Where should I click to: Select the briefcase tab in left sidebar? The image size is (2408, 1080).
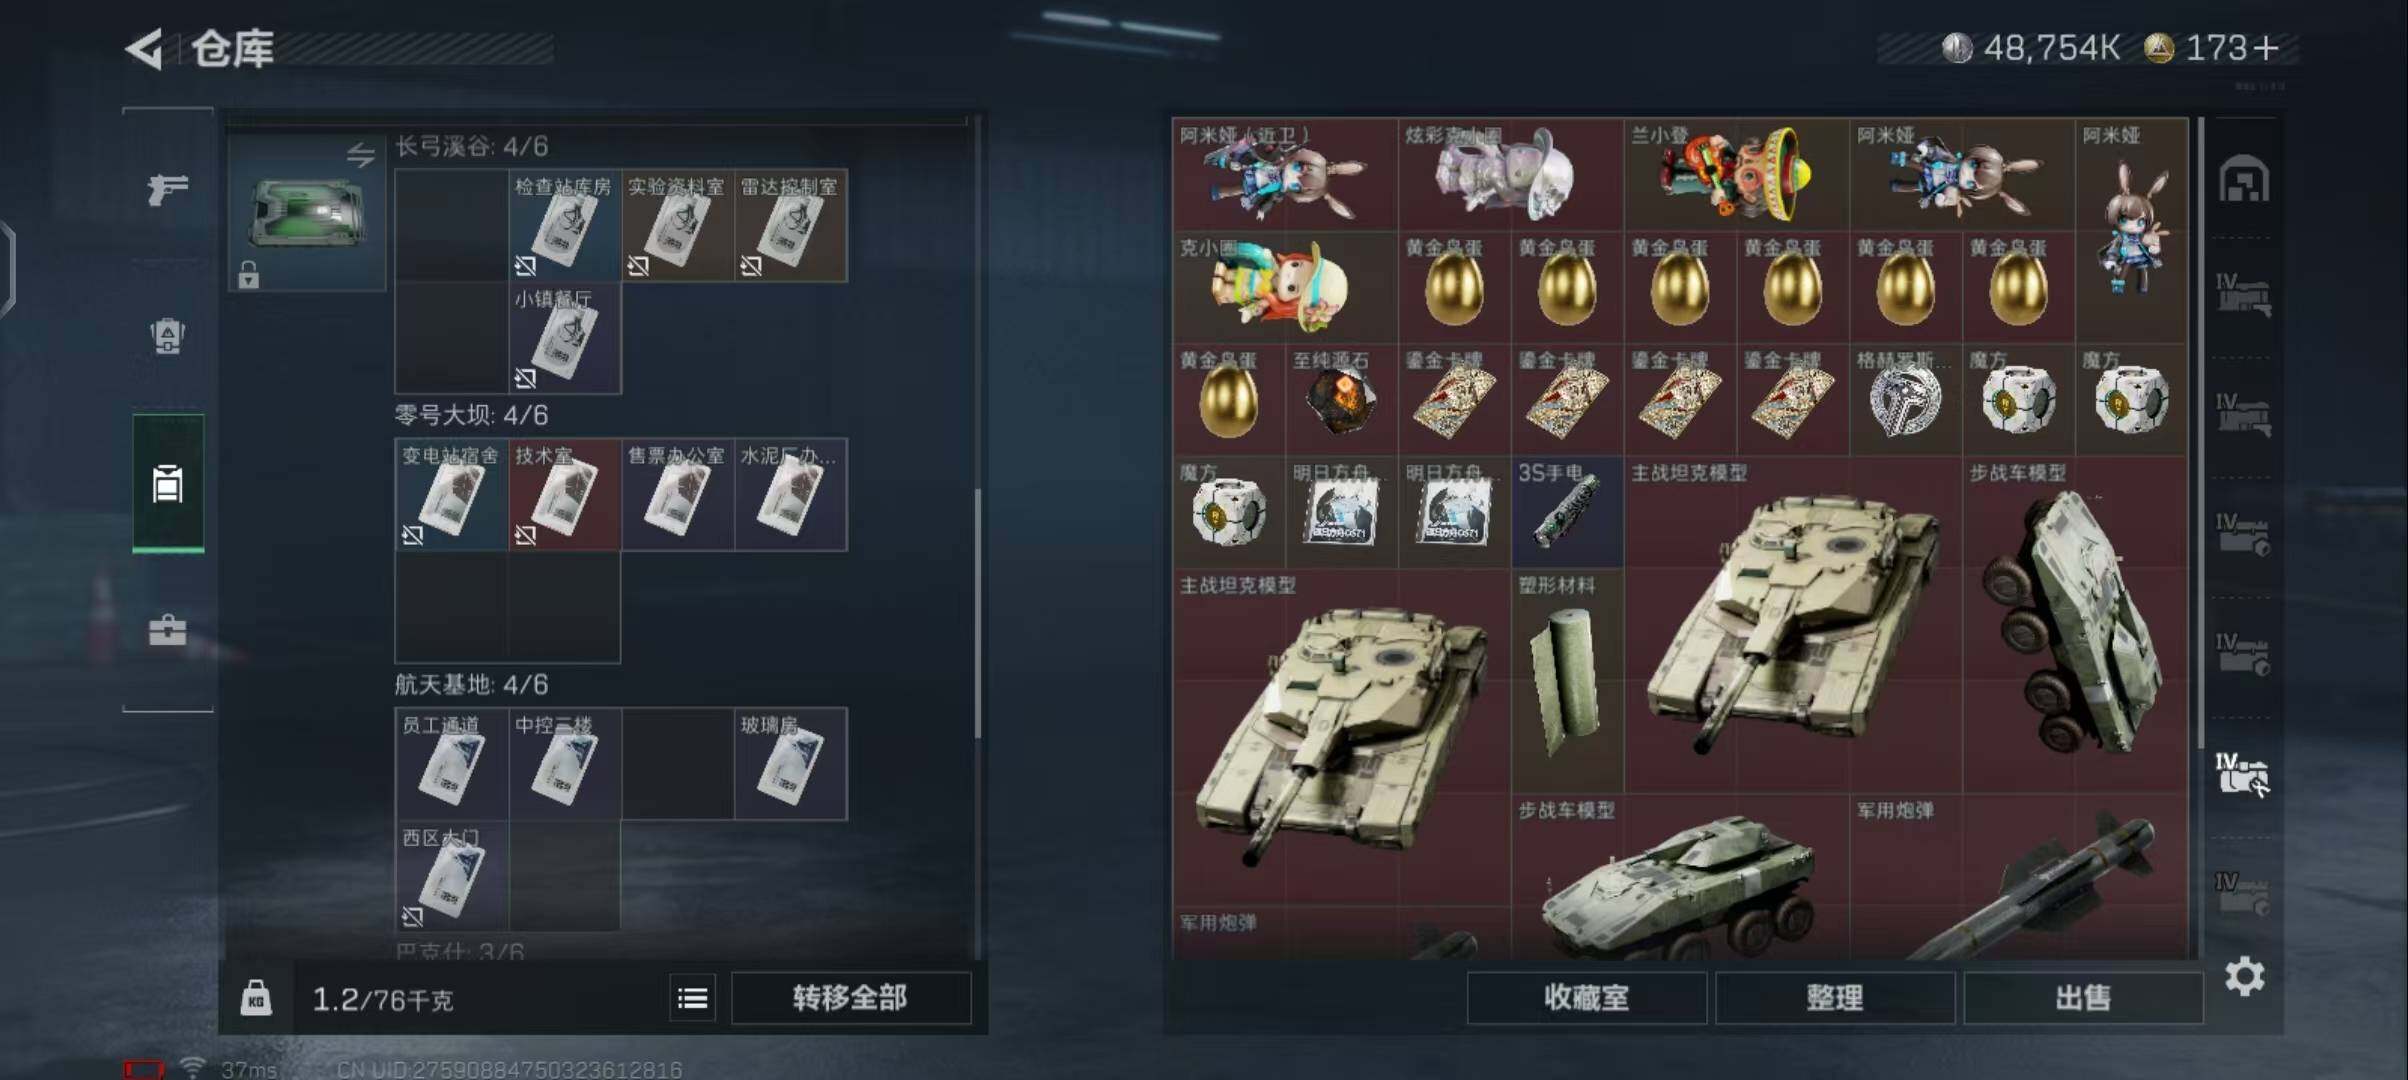[167, 631]
